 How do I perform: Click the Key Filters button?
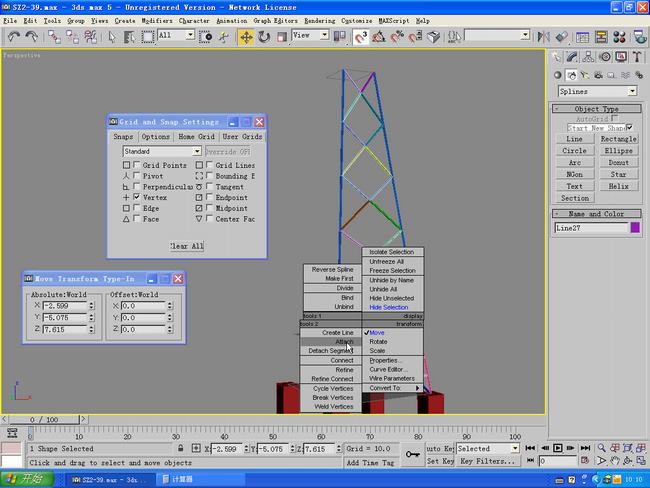pyautogui.click(x=488, y=461)
